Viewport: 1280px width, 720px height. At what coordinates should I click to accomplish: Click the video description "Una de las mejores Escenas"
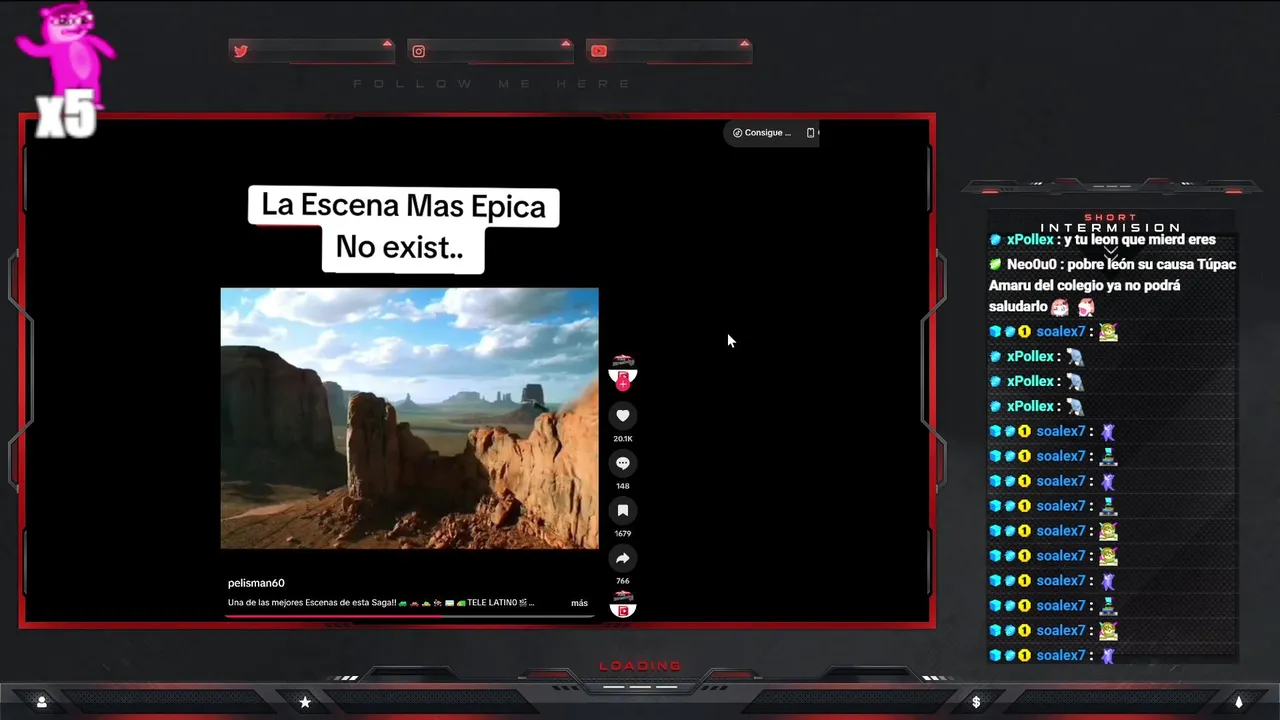click(x=381, y=603)
